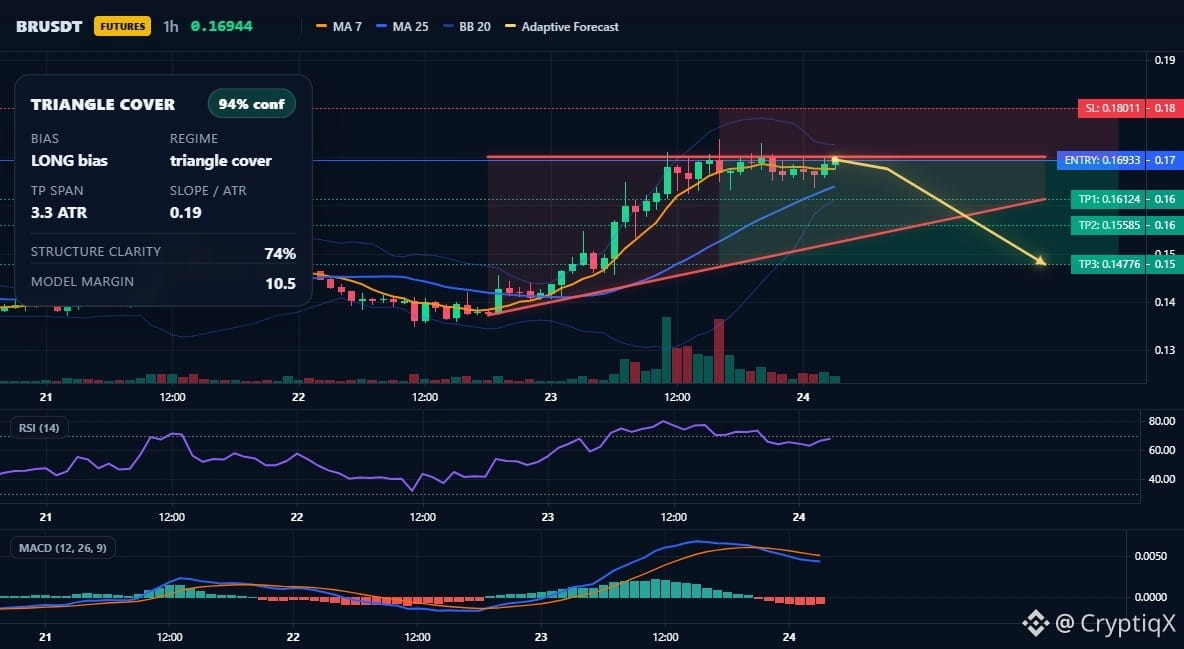Screen dimensions: 1184x649
Task: Click the SL: 0.18011 stop-loss tag
Action: [1112, 108]
